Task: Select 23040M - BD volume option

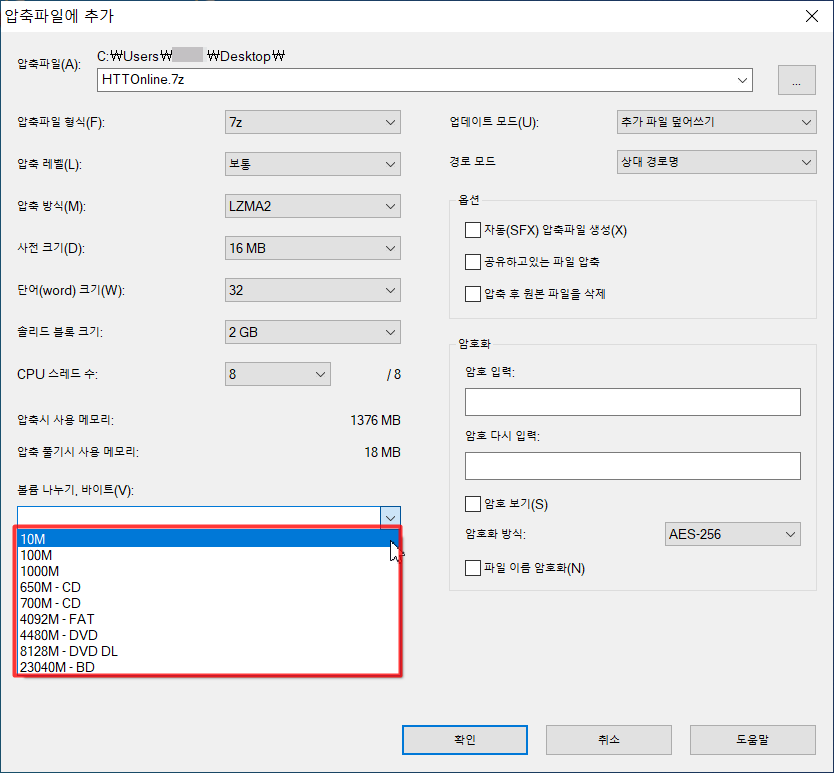Action: [208, 667]
